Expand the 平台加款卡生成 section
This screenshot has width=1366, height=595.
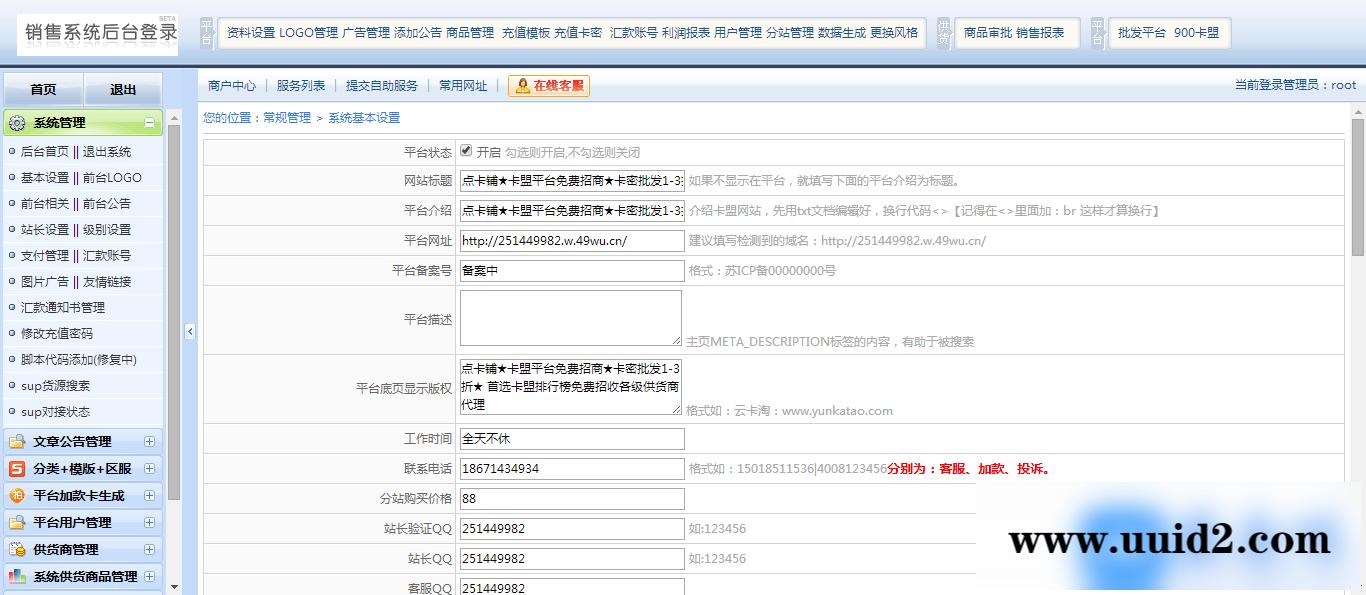click(x=150, y=494)
